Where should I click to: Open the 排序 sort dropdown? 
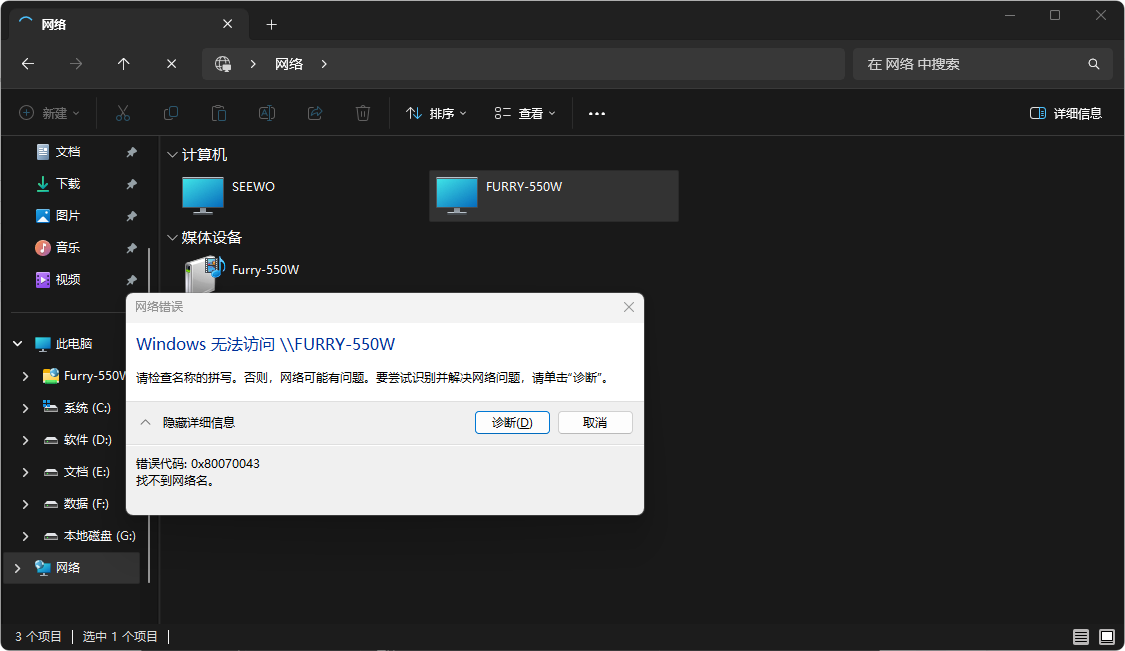[x=436, y=113]
